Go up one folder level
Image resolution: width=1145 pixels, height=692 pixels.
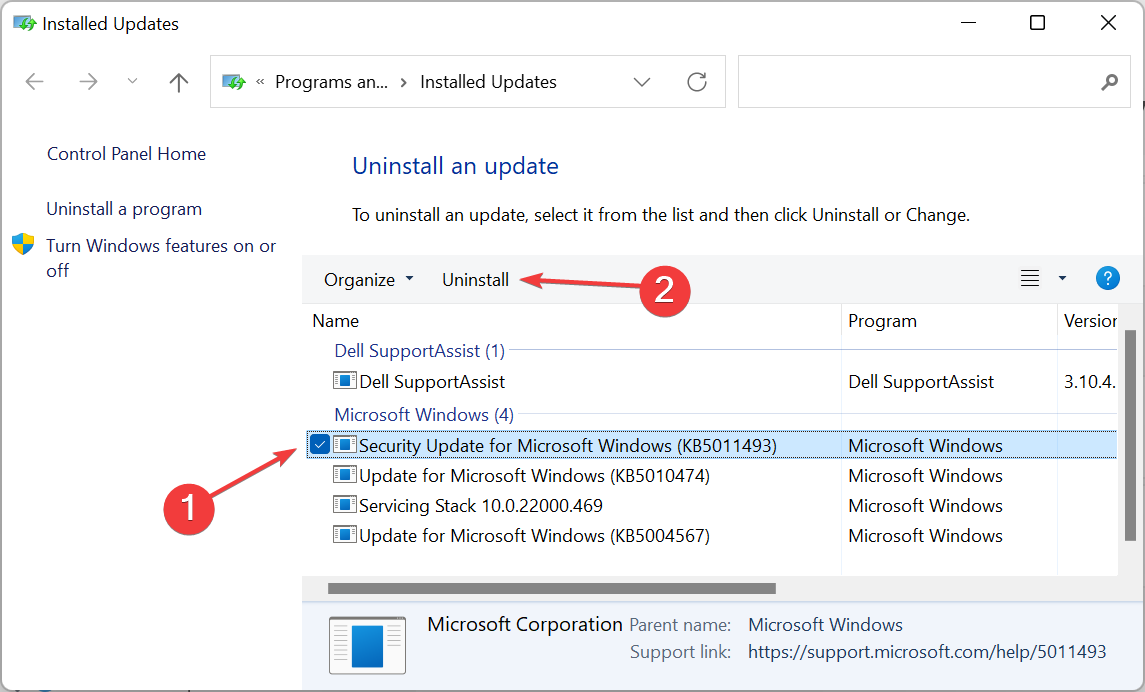click(x=178, y=82)
